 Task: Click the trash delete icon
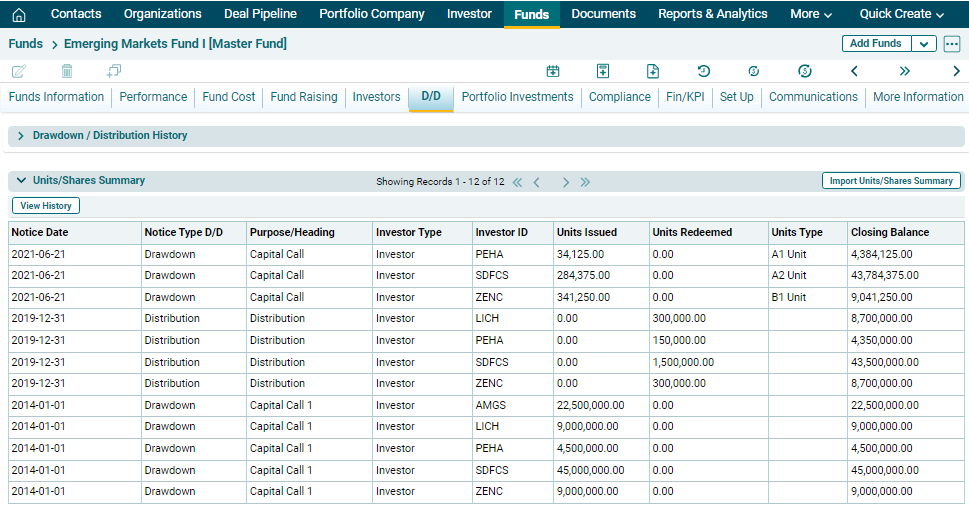click(x=67, y=71)
